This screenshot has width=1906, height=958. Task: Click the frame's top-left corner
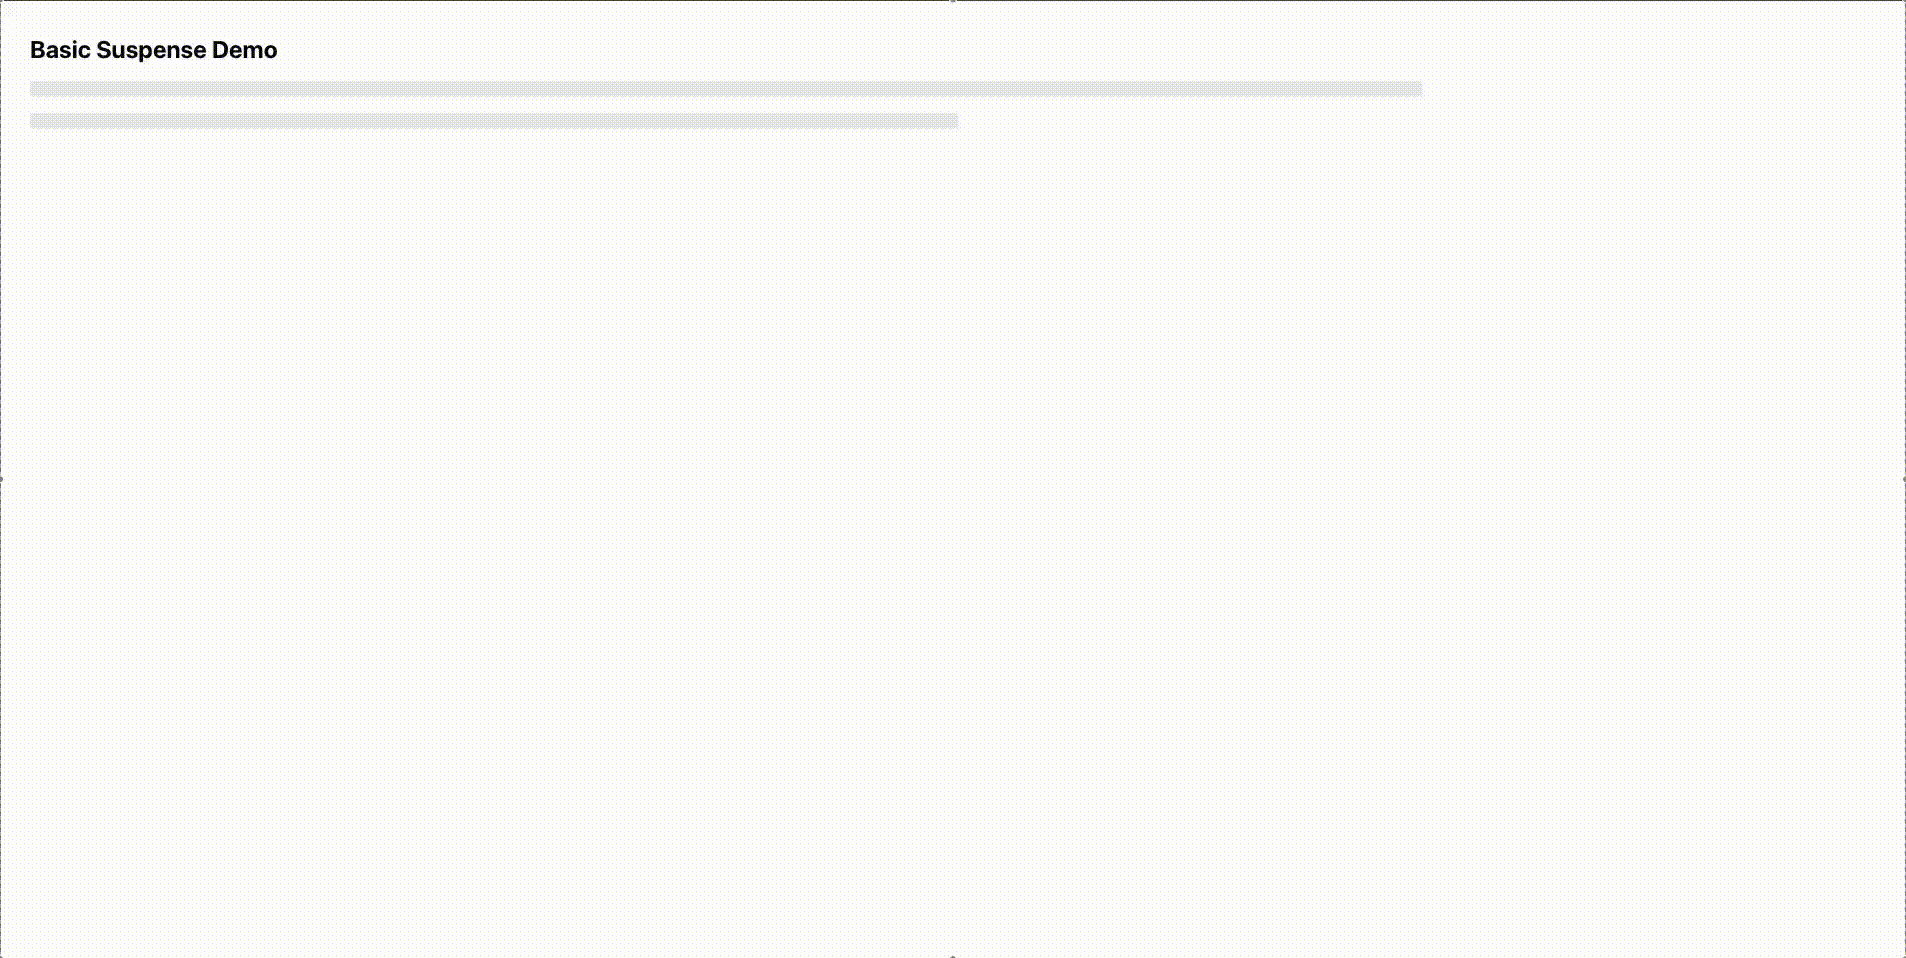(x=2, y=2)
